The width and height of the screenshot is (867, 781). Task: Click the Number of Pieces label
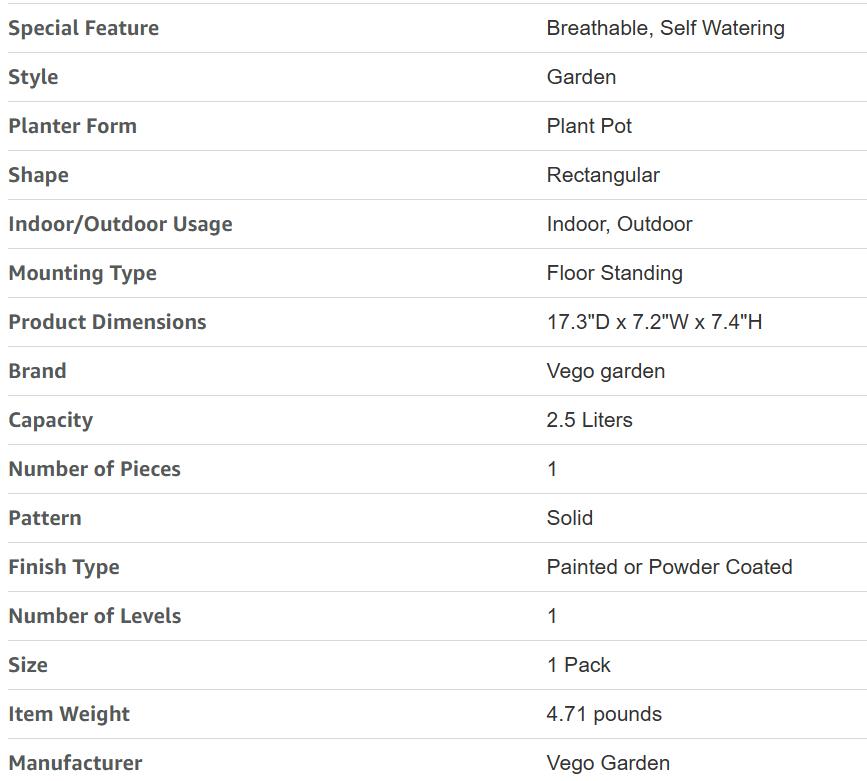pos(94,469)
